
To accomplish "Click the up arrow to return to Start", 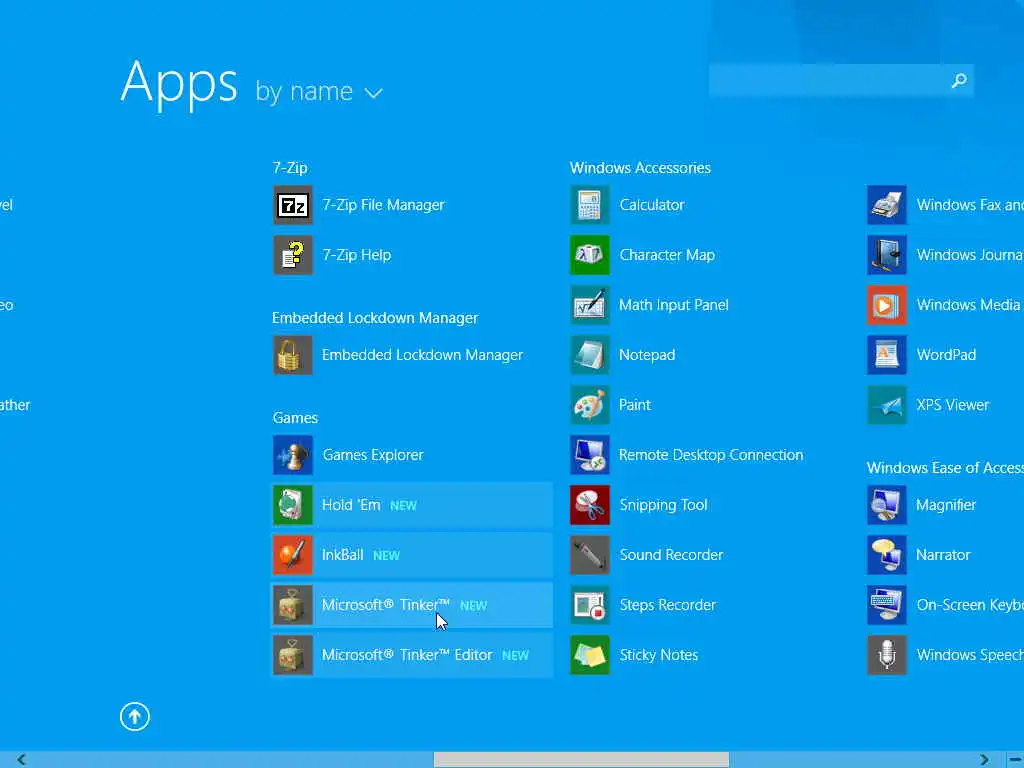I will 135,716.
